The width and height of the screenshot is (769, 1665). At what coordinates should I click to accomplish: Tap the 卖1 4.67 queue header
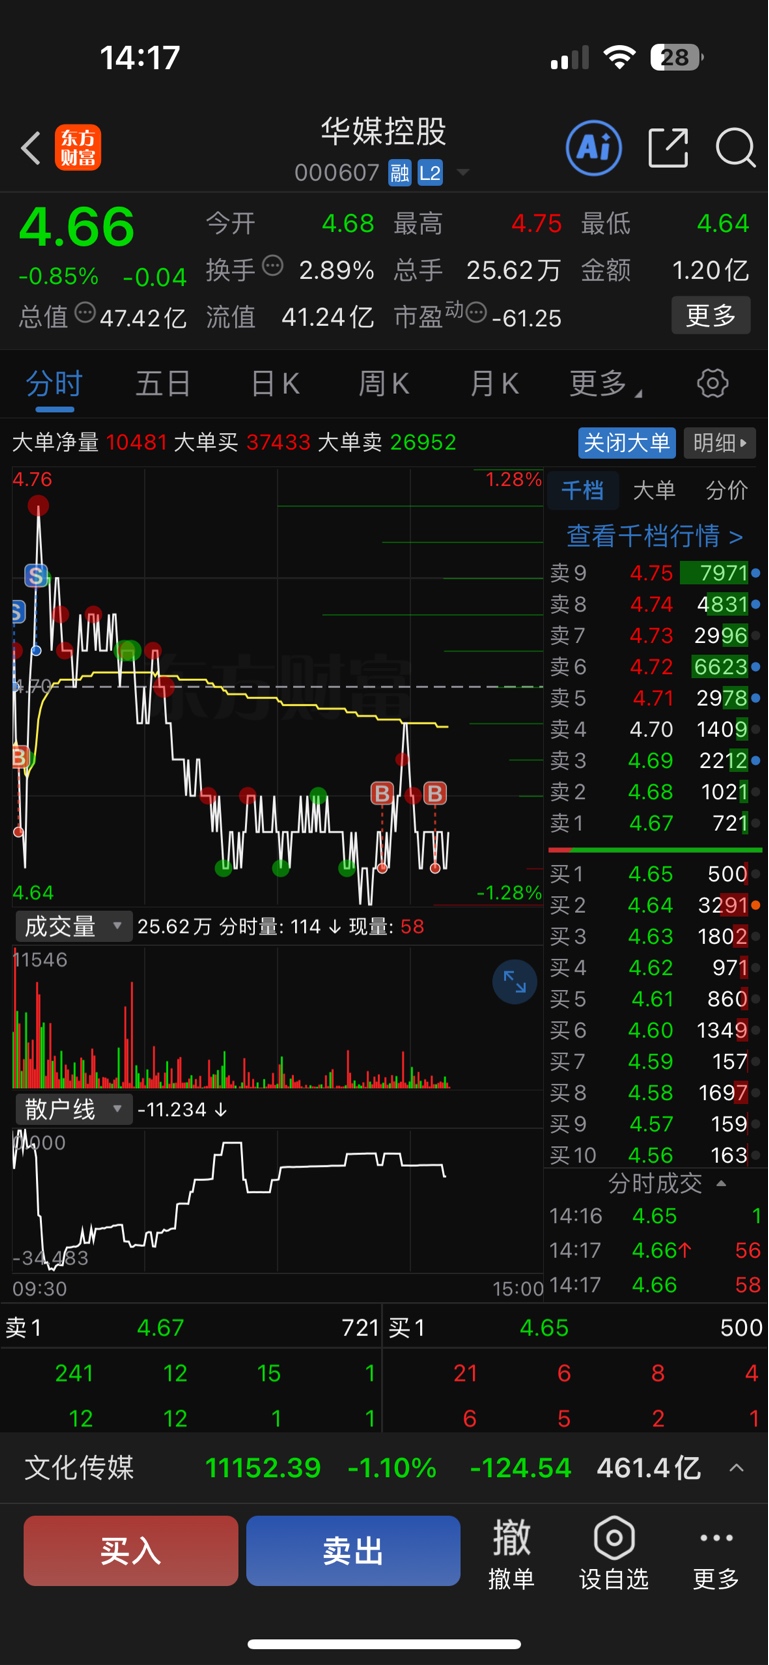tap(192, 1328)
